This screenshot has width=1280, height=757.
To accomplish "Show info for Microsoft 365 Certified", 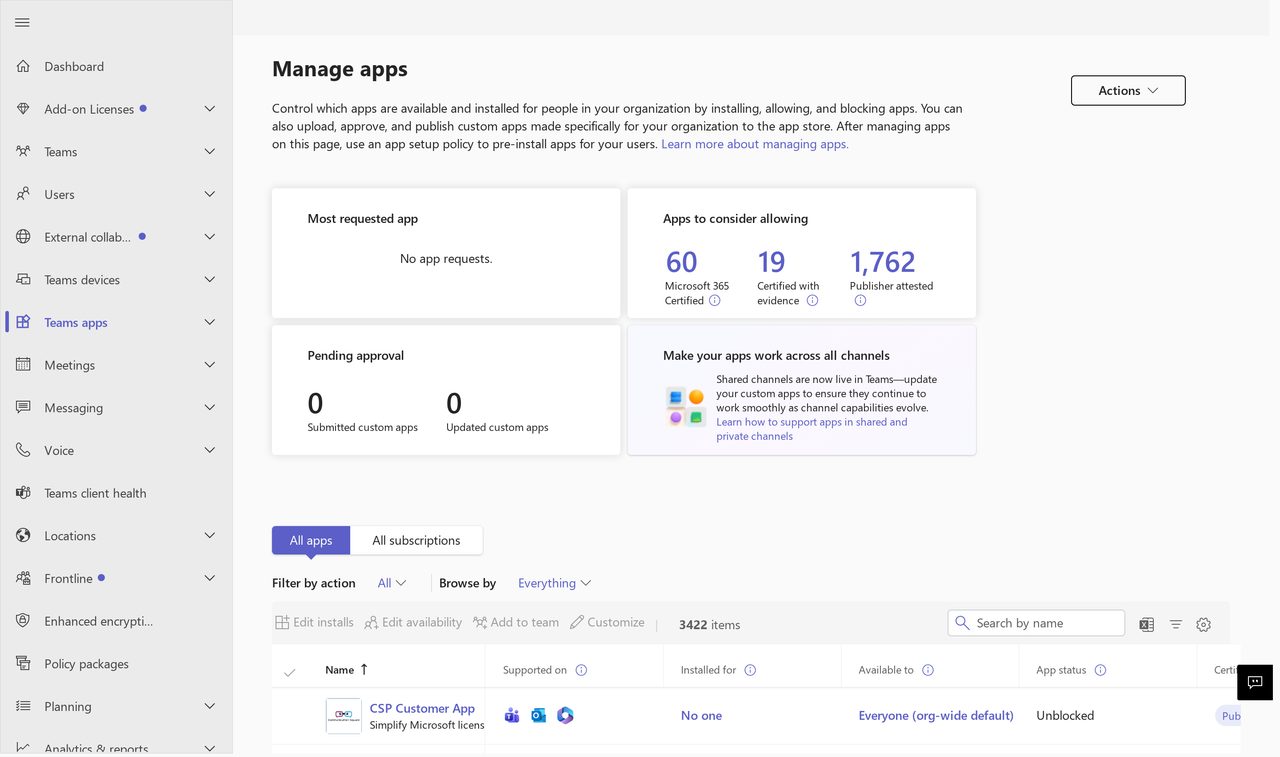I will pos(715,300).
